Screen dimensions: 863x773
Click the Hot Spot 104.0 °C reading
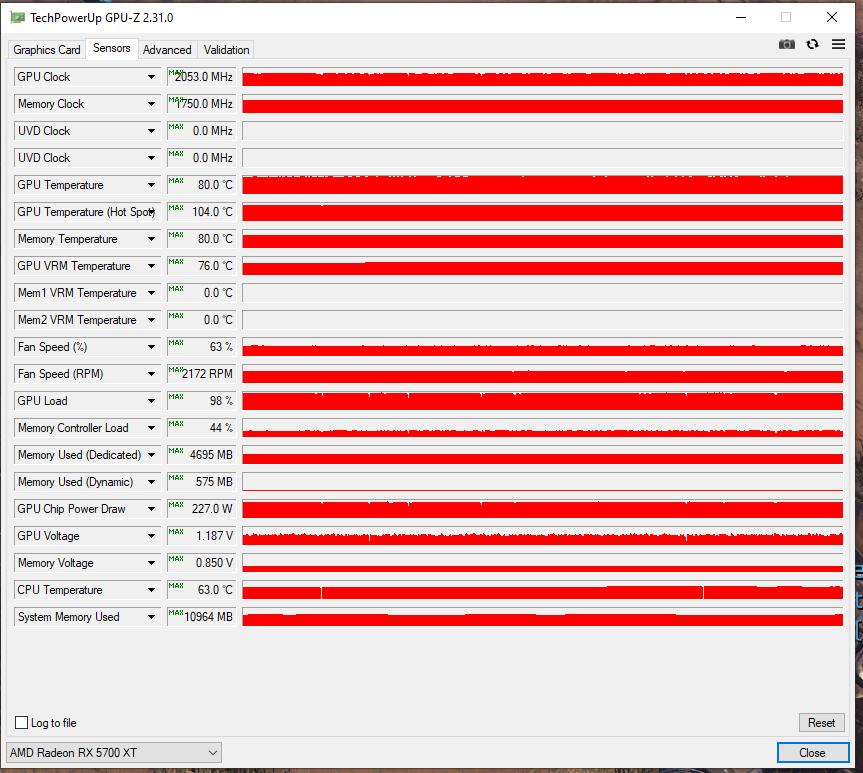click(201, 212)
